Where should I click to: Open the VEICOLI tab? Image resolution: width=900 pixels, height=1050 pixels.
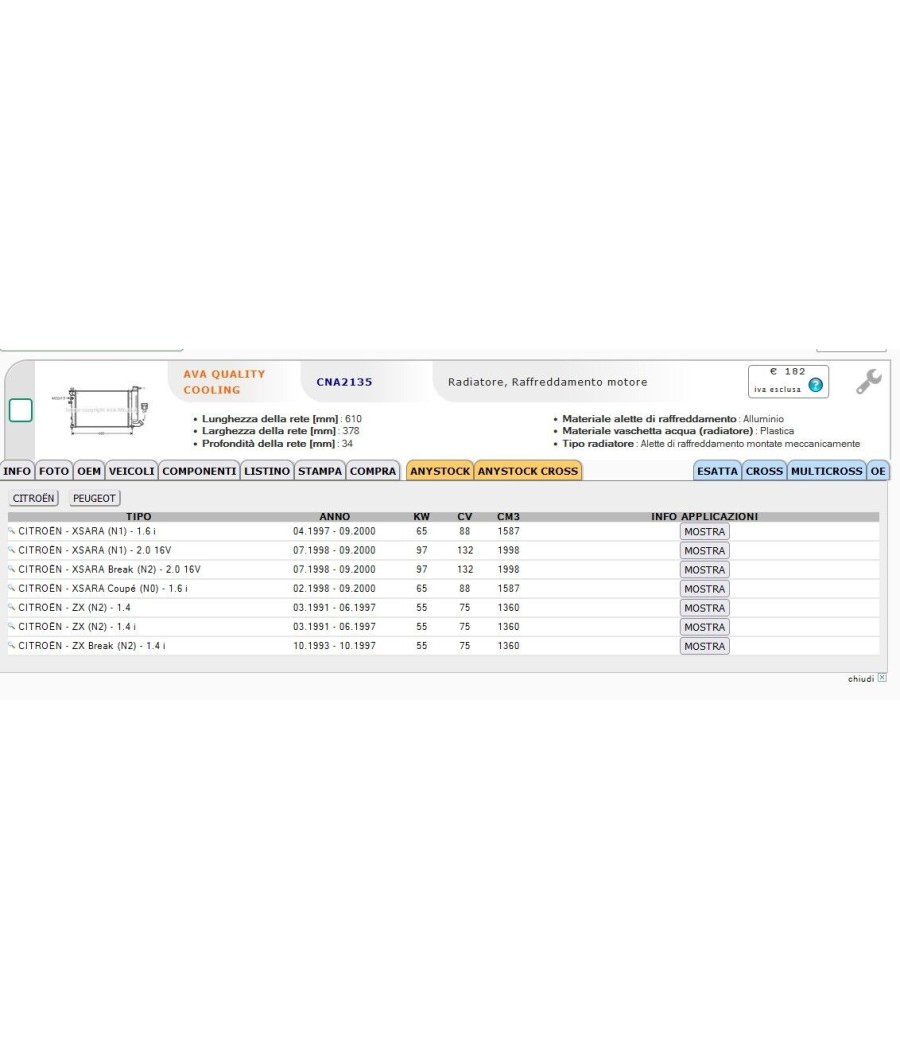tap(131, 471)
